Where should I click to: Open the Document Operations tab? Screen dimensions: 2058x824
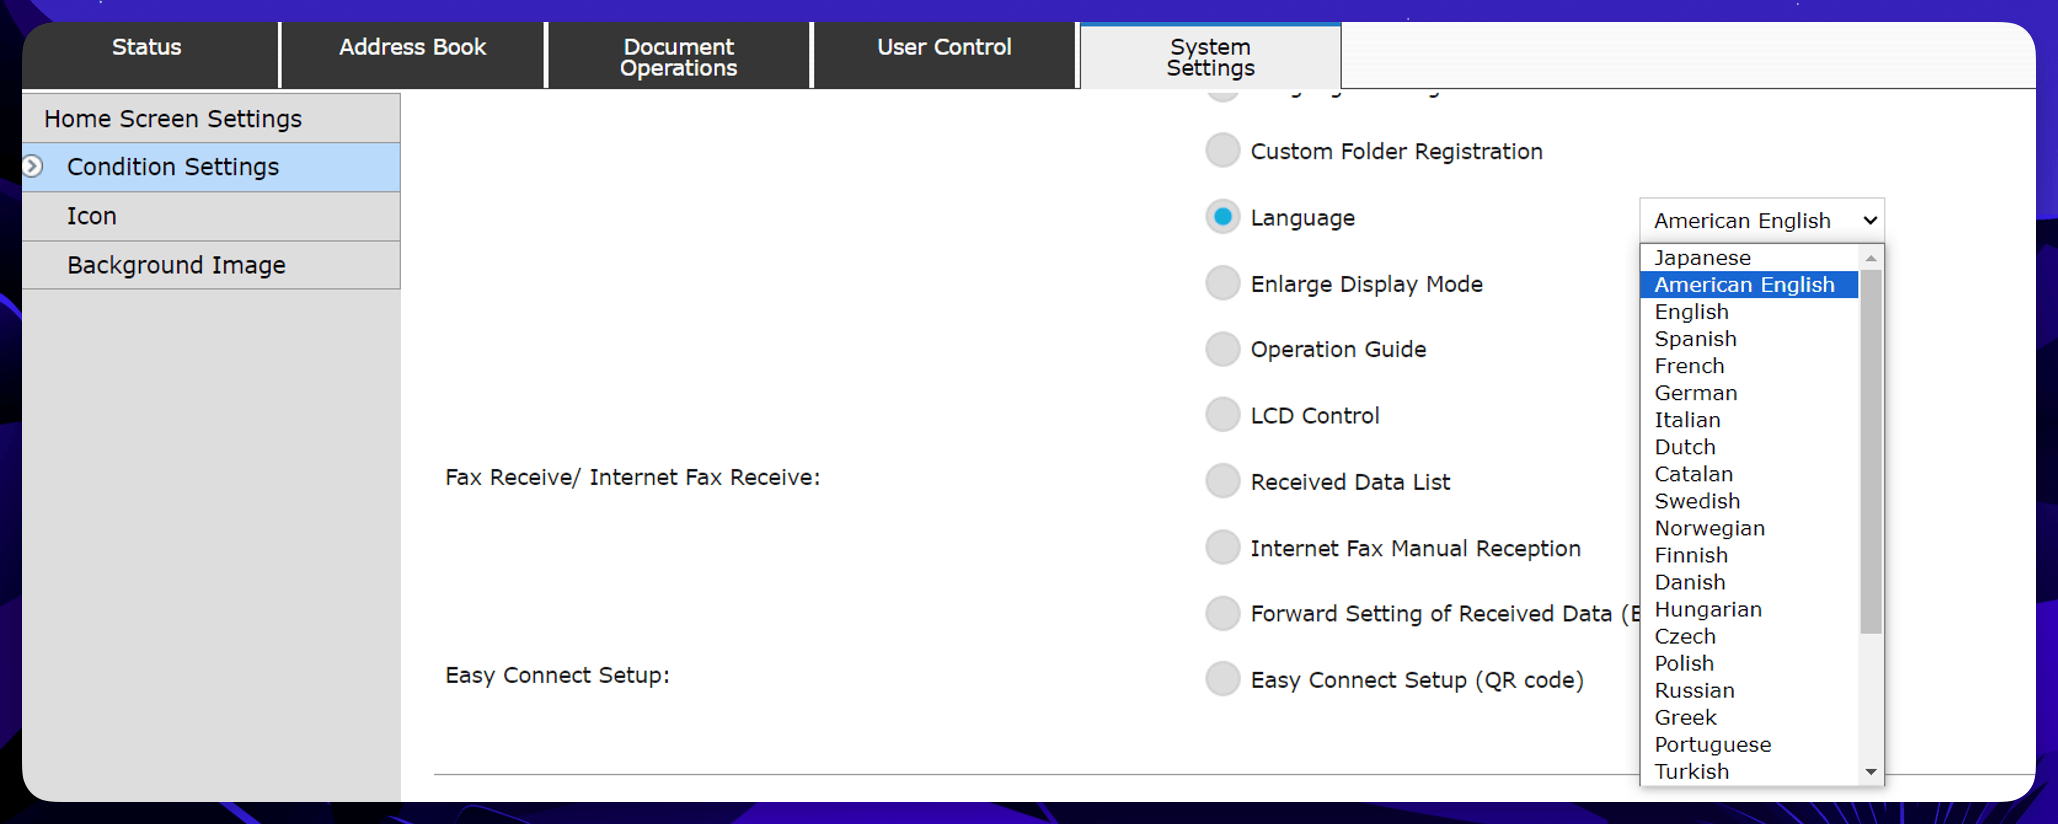tap(679, 56)
